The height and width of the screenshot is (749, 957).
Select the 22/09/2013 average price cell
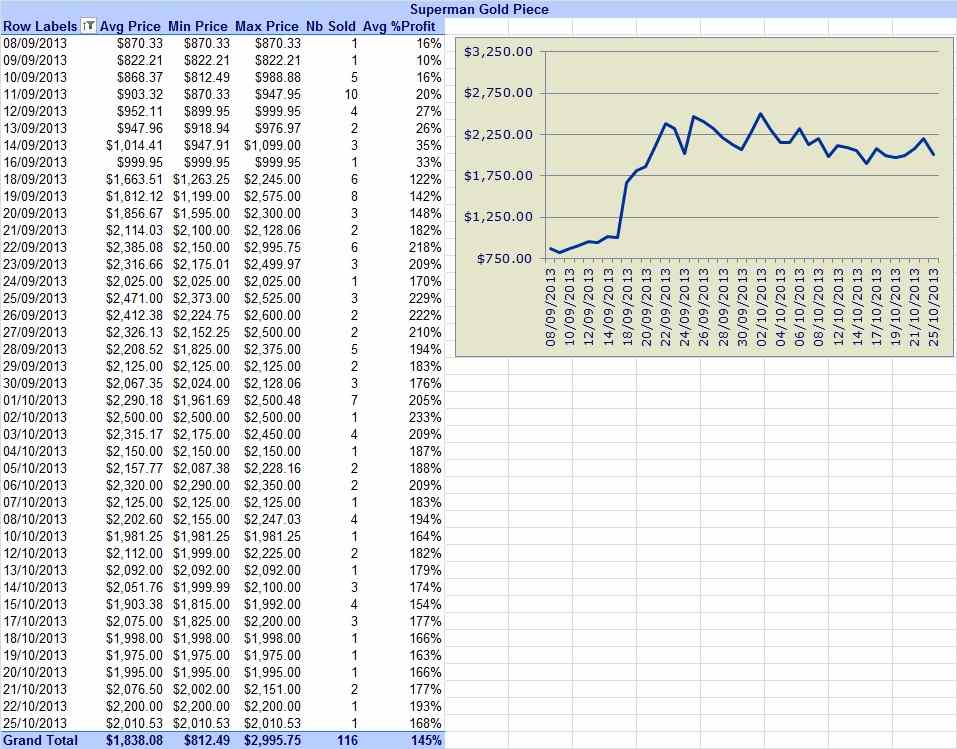(134, 247)
